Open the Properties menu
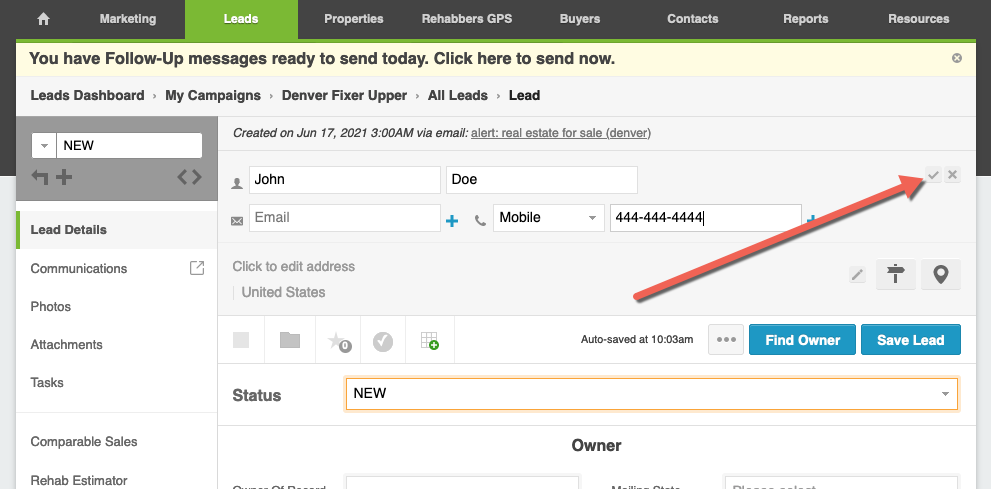Screen dimensions: 991x489 [x=353, y=19]
